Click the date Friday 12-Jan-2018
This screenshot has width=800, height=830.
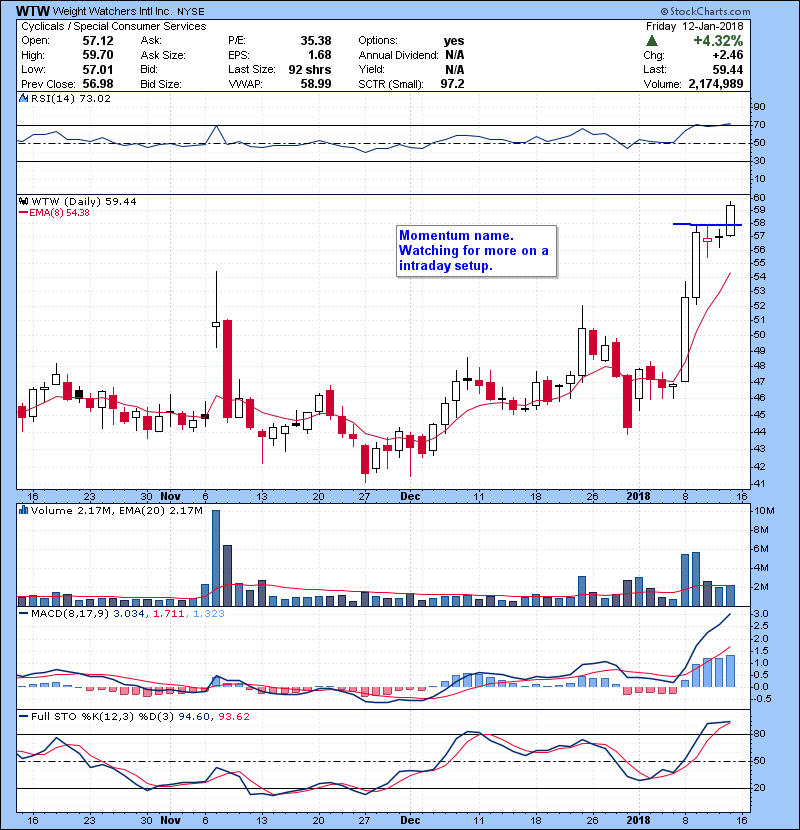point(695,26)
